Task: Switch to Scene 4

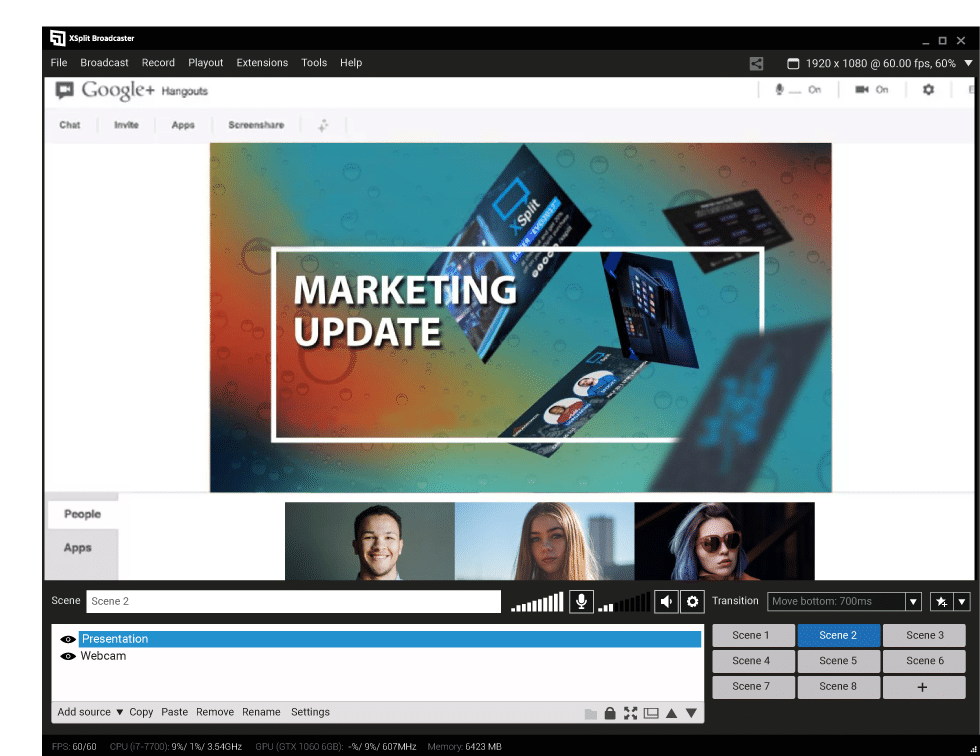Action: click(x=753, y=661)
